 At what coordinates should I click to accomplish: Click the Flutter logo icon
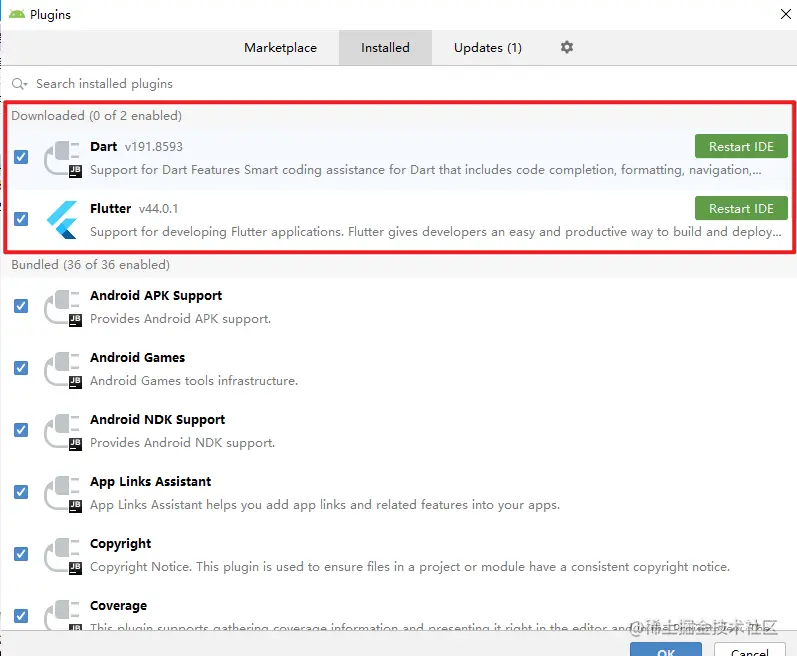63,220
